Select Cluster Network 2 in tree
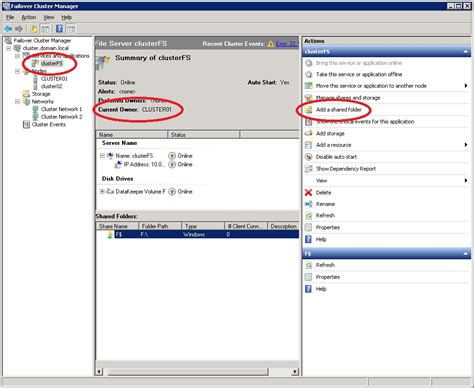Viewport: 474px width, 388px height. tap(61, 117)
